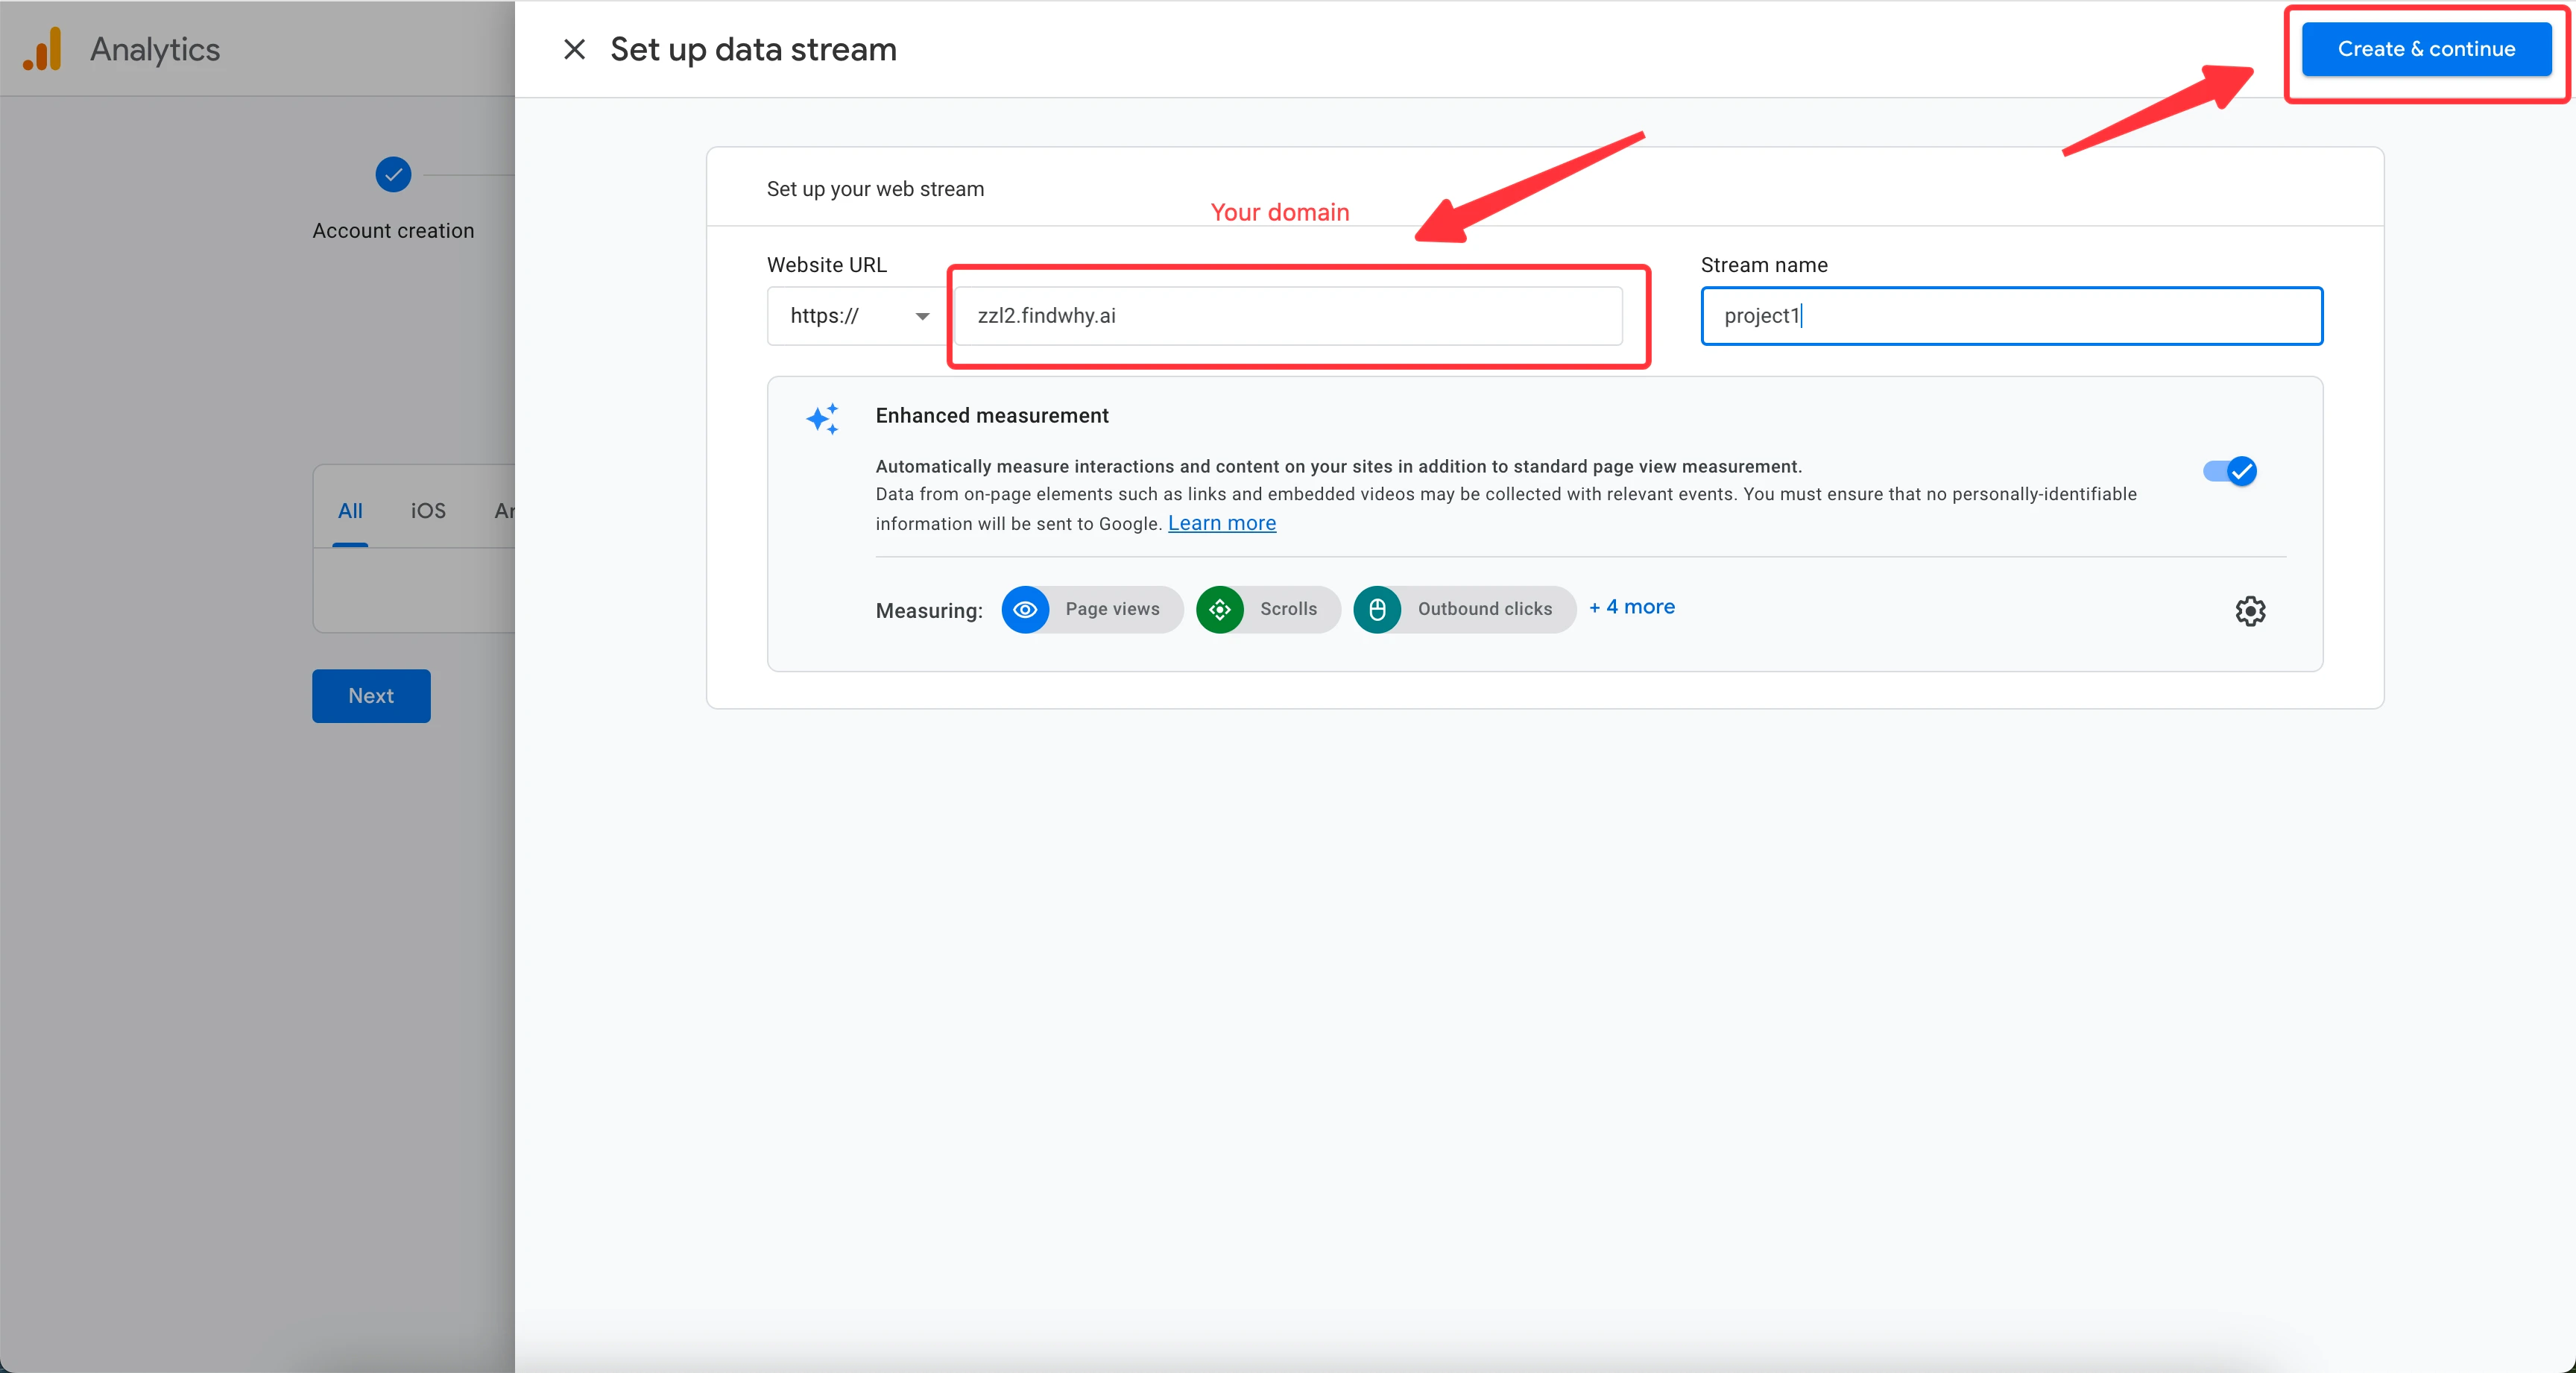Click the blue Next button
The width and height of the screenshot is (2576, 1373).
[371, 695]
